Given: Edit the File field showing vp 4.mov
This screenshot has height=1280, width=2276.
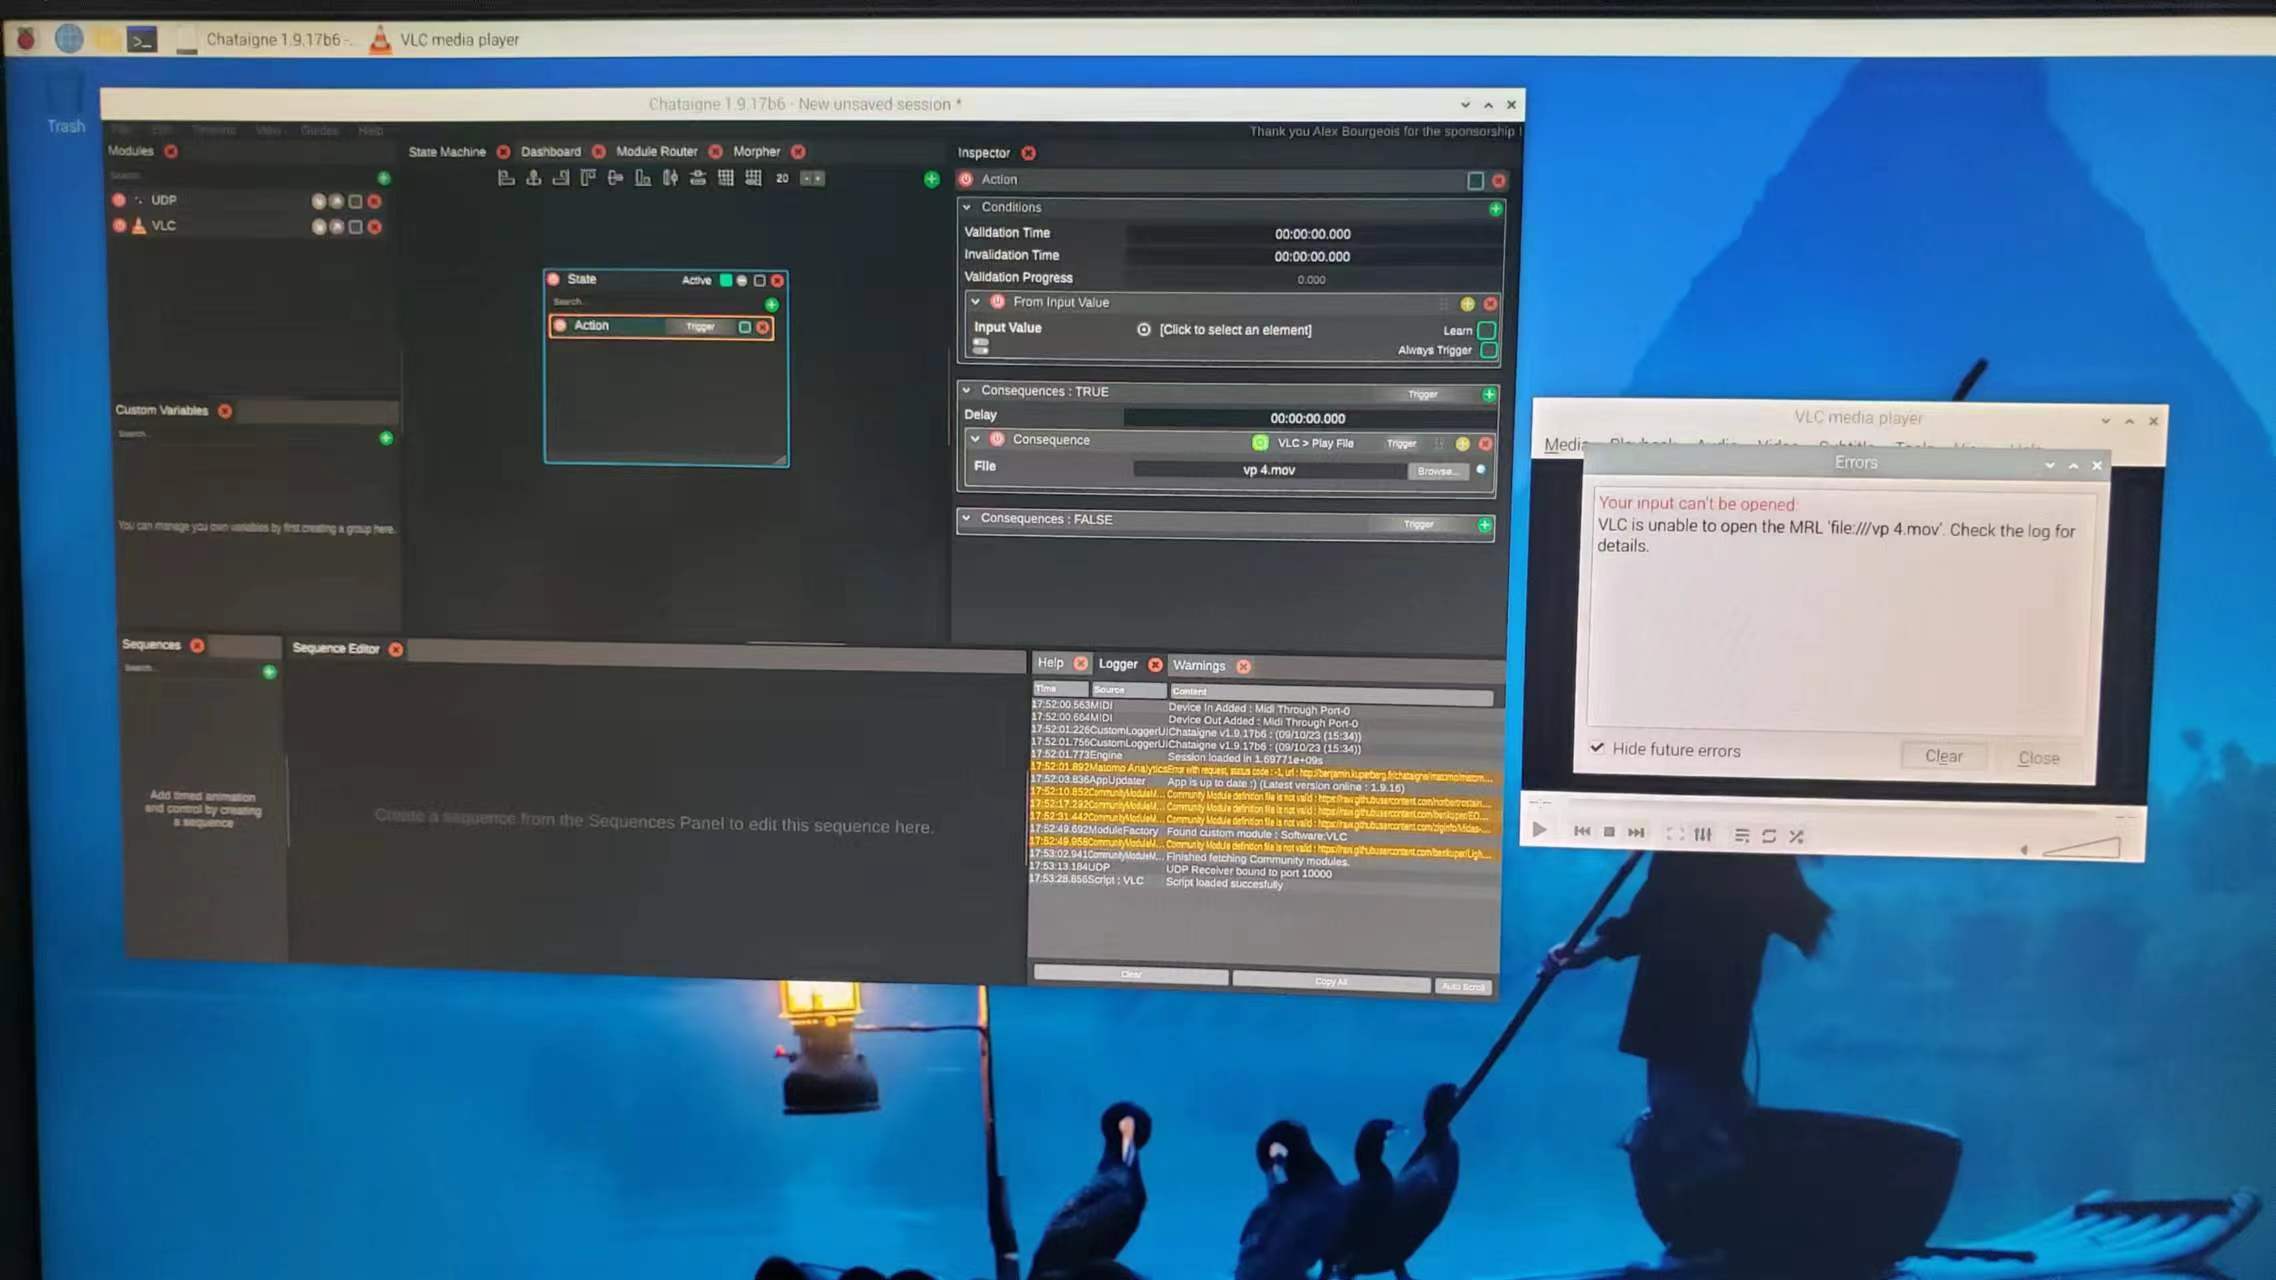Looking at the screenshot, I should (1268, 469).
